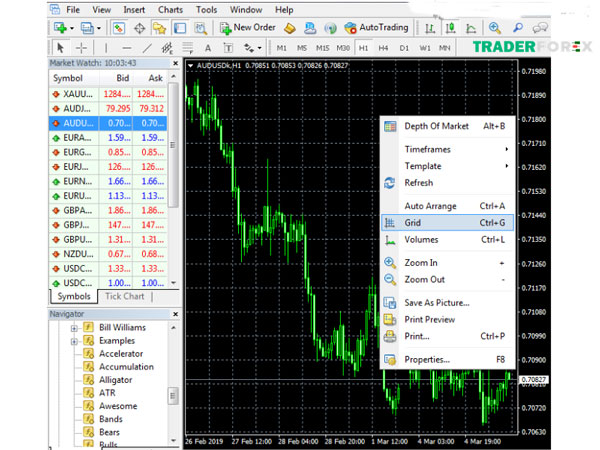Open the File menu
Viewport: 600px width, 450px height.
point(73,10)
